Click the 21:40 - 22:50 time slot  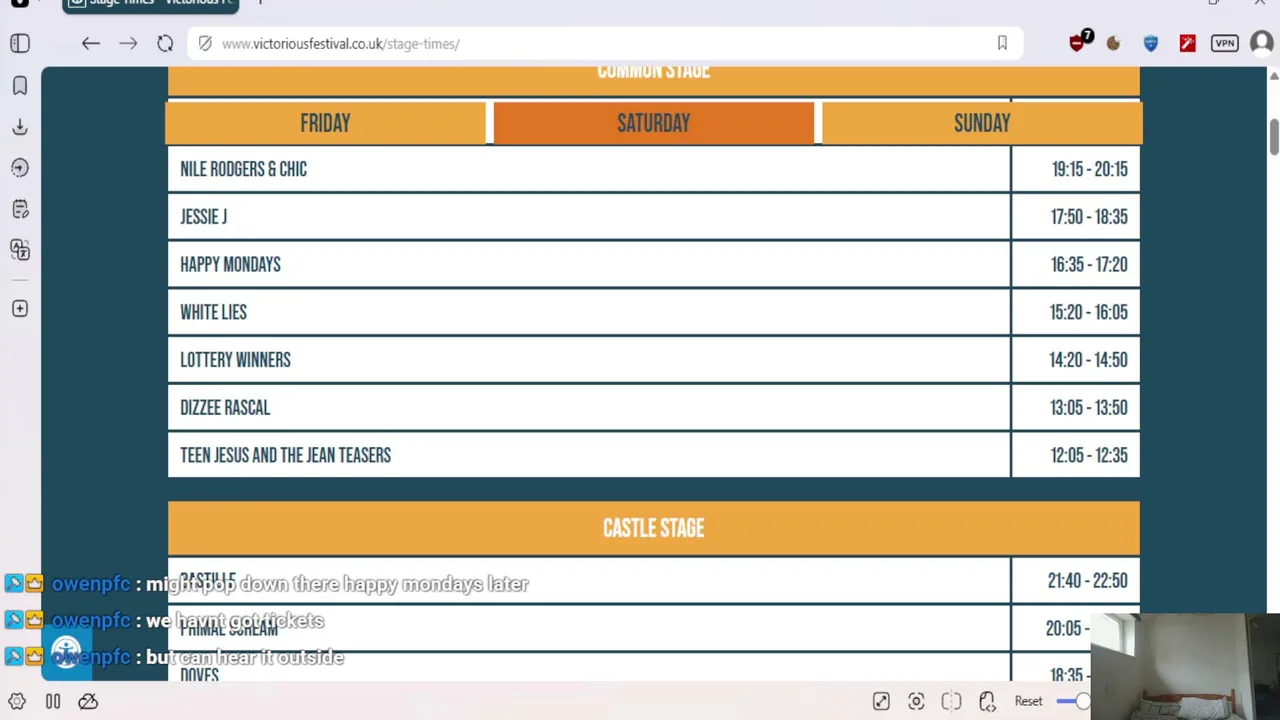[1087, 581]
